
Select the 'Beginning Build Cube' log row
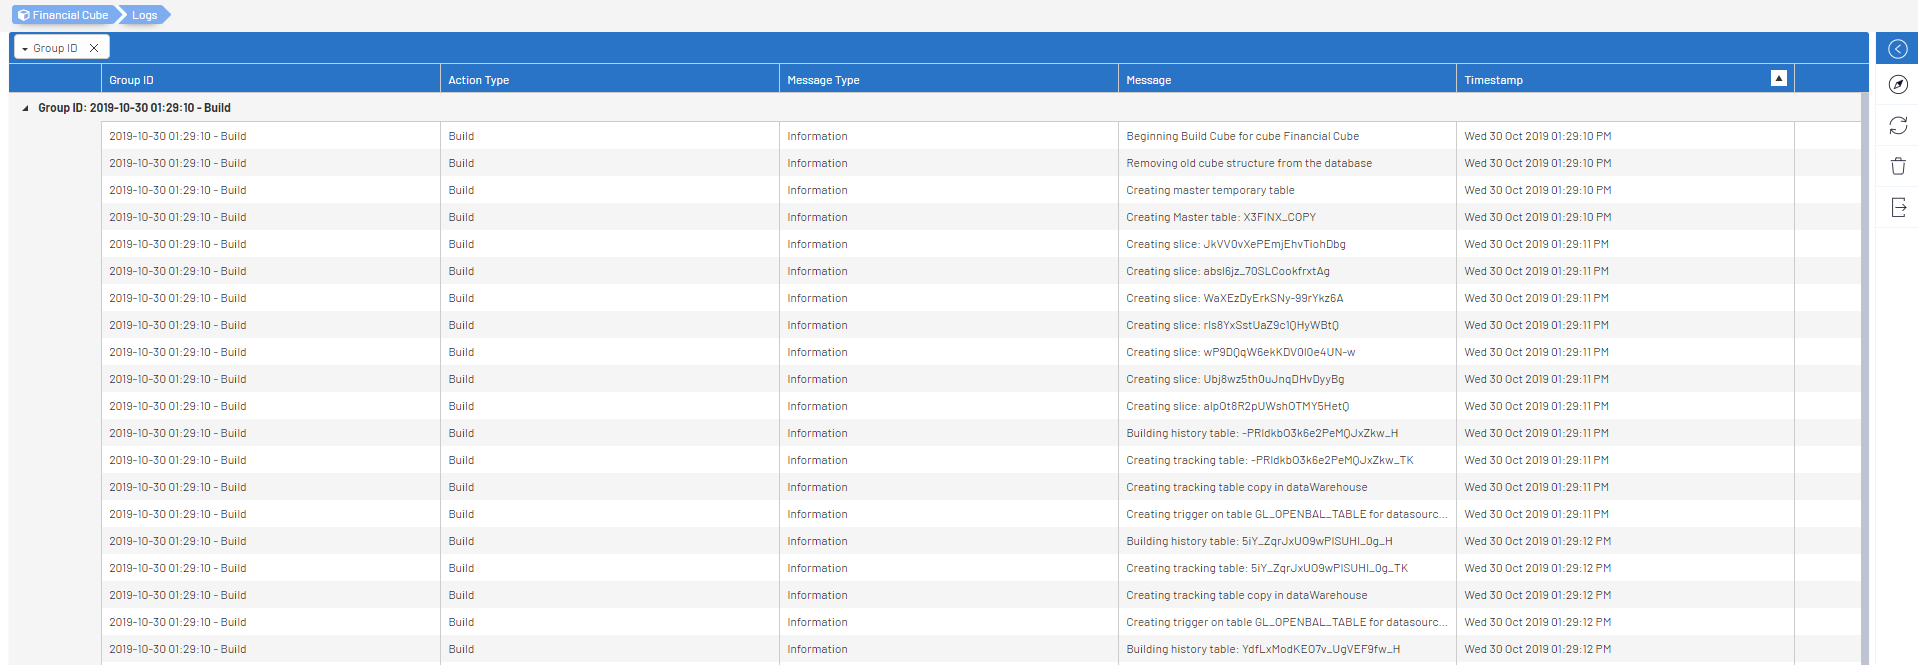tap(1242, 136)
